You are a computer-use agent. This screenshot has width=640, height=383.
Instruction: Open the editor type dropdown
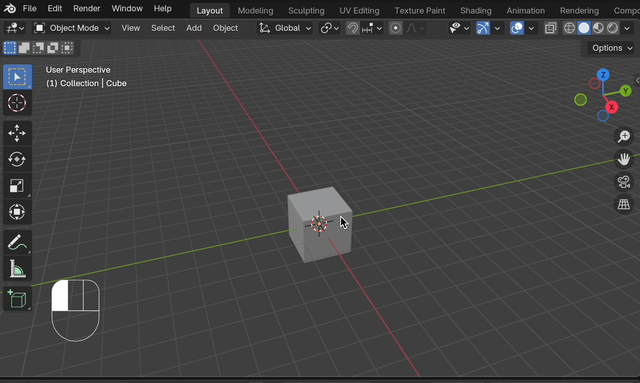coord(15,28)
